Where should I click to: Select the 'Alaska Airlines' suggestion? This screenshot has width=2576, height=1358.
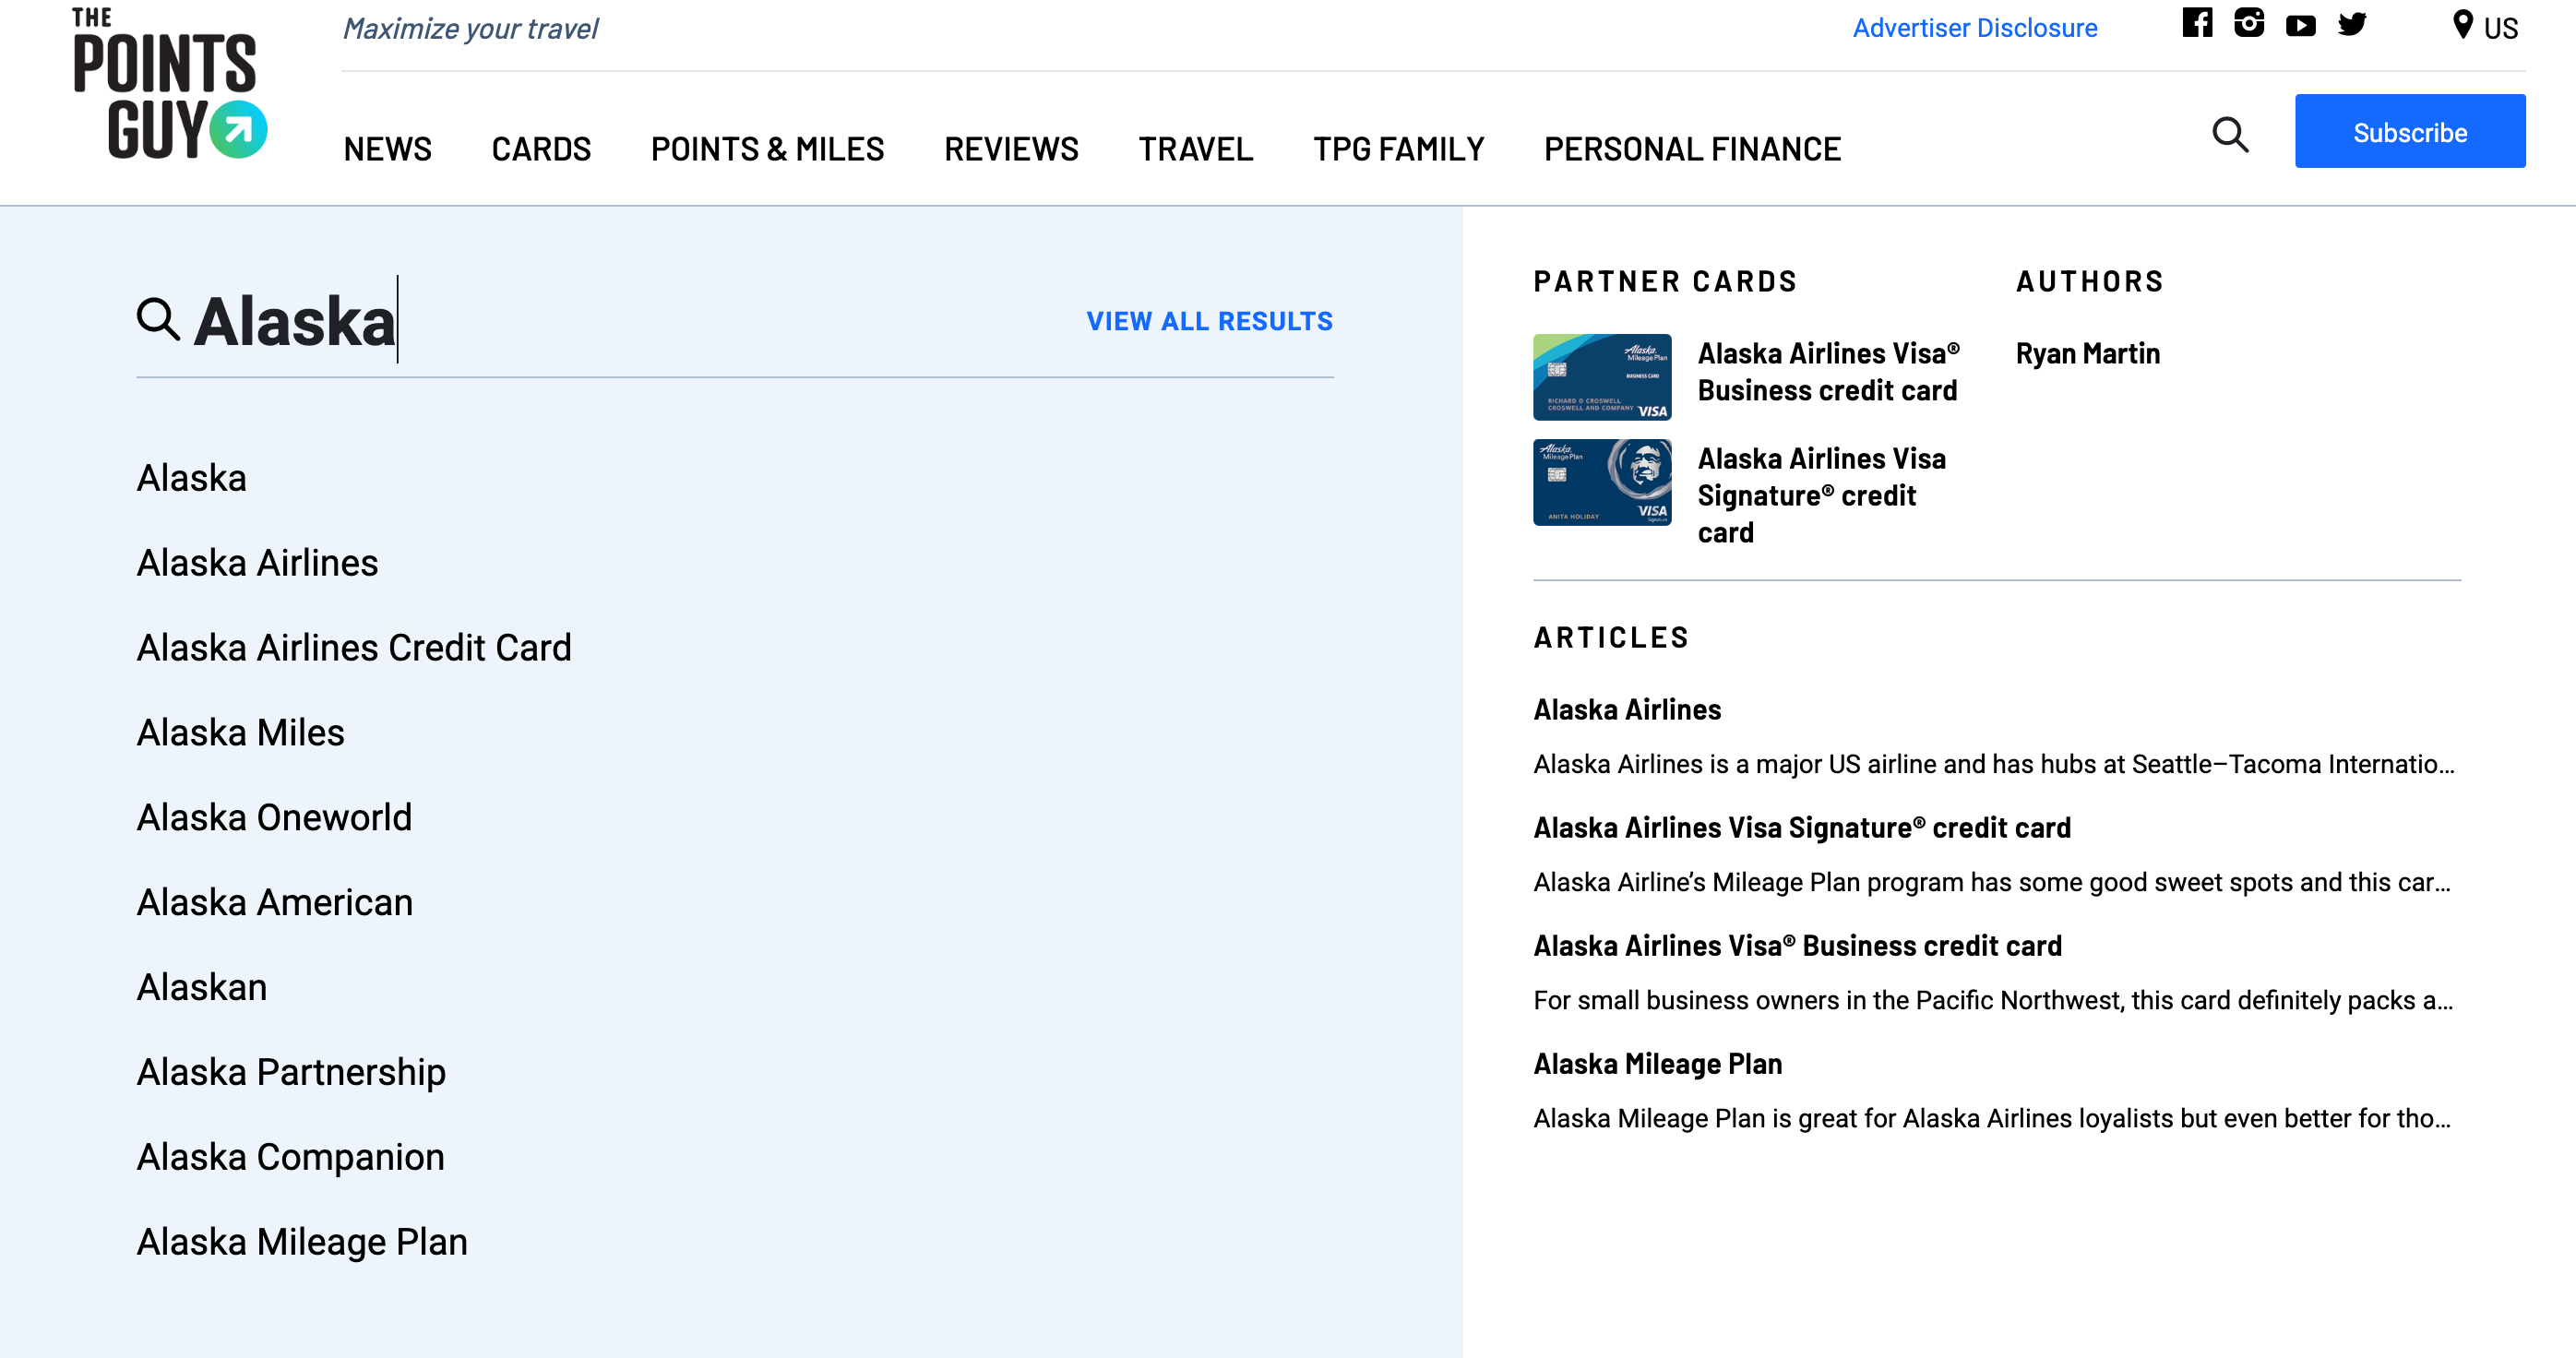click(x=258, y=563)
